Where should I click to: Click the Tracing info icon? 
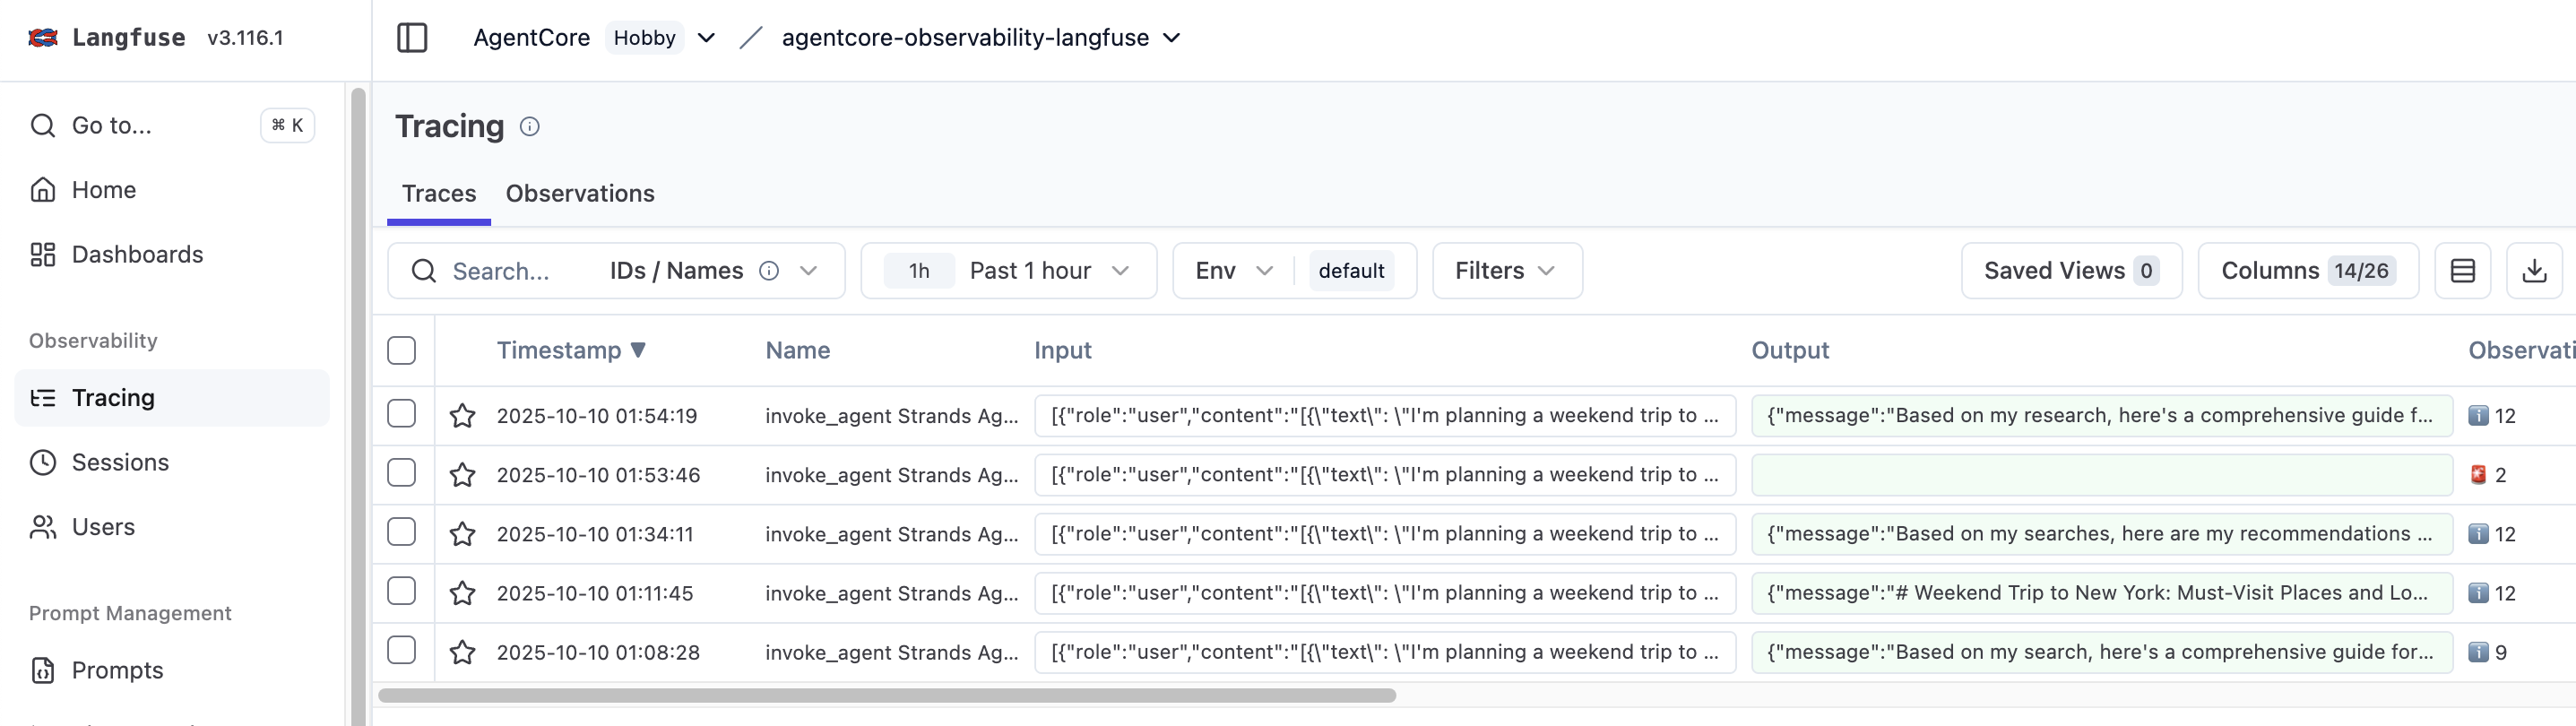click(x=530, y=127)
